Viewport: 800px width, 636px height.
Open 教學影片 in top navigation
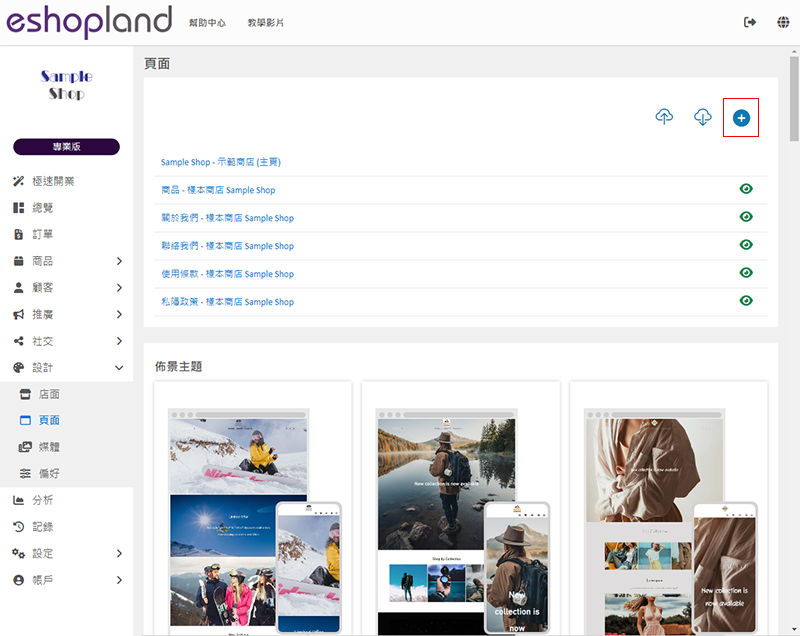(265, 22)
